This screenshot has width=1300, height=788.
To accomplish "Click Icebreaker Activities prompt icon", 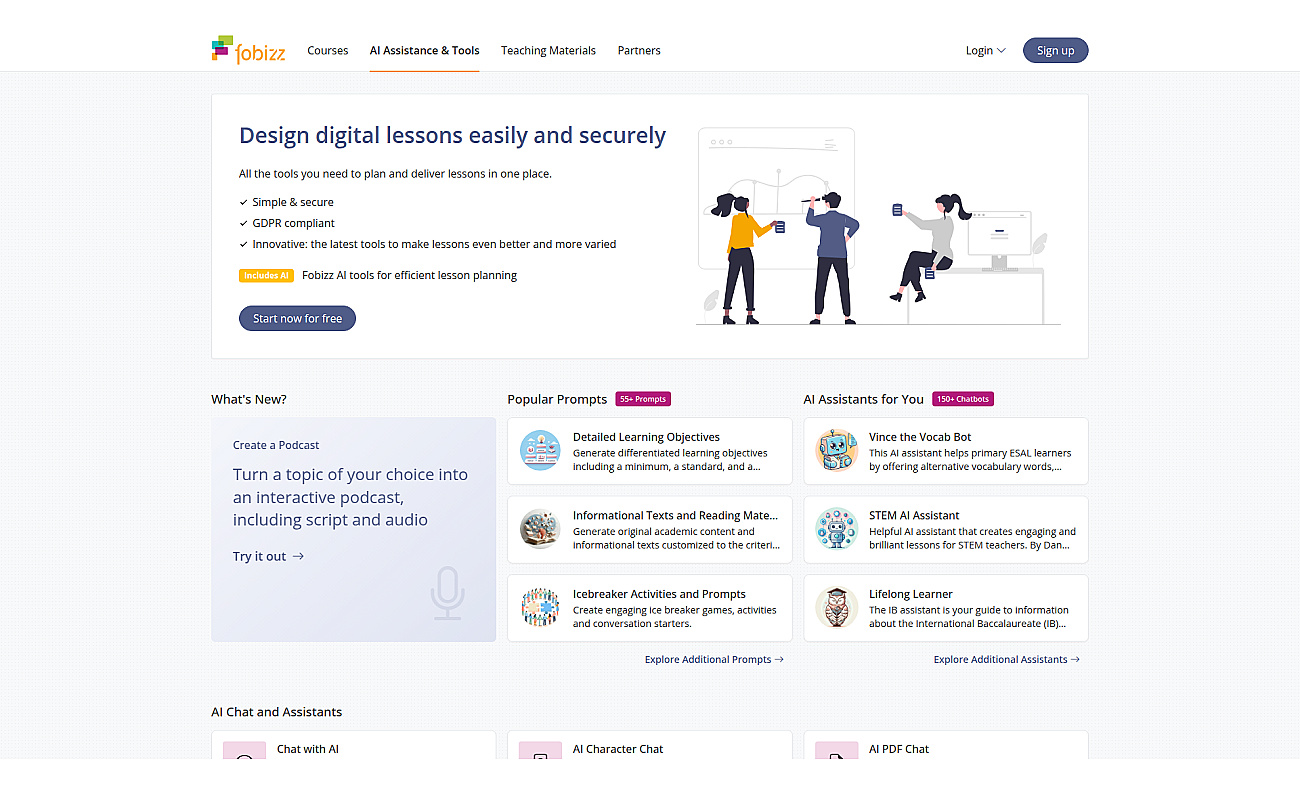I will click(x=540, y=608).
